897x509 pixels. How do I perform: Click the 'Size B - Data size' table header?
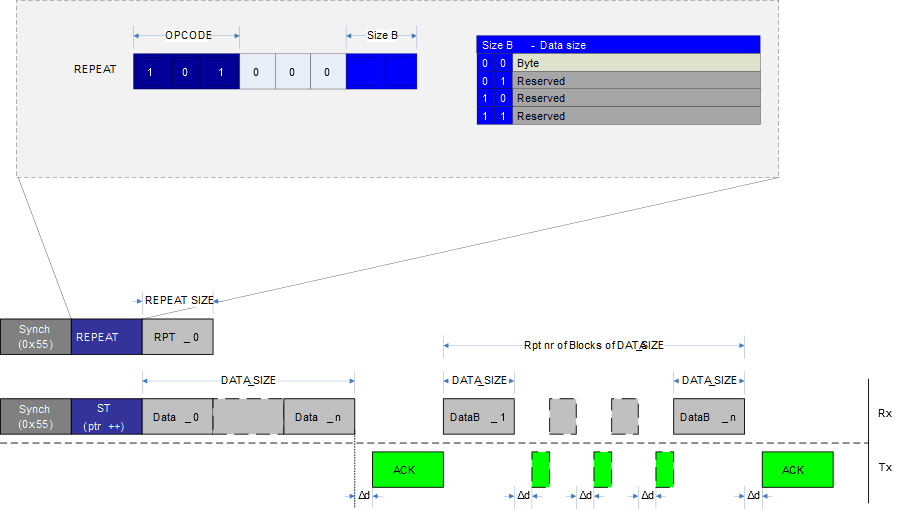click(x=618, y=45)
